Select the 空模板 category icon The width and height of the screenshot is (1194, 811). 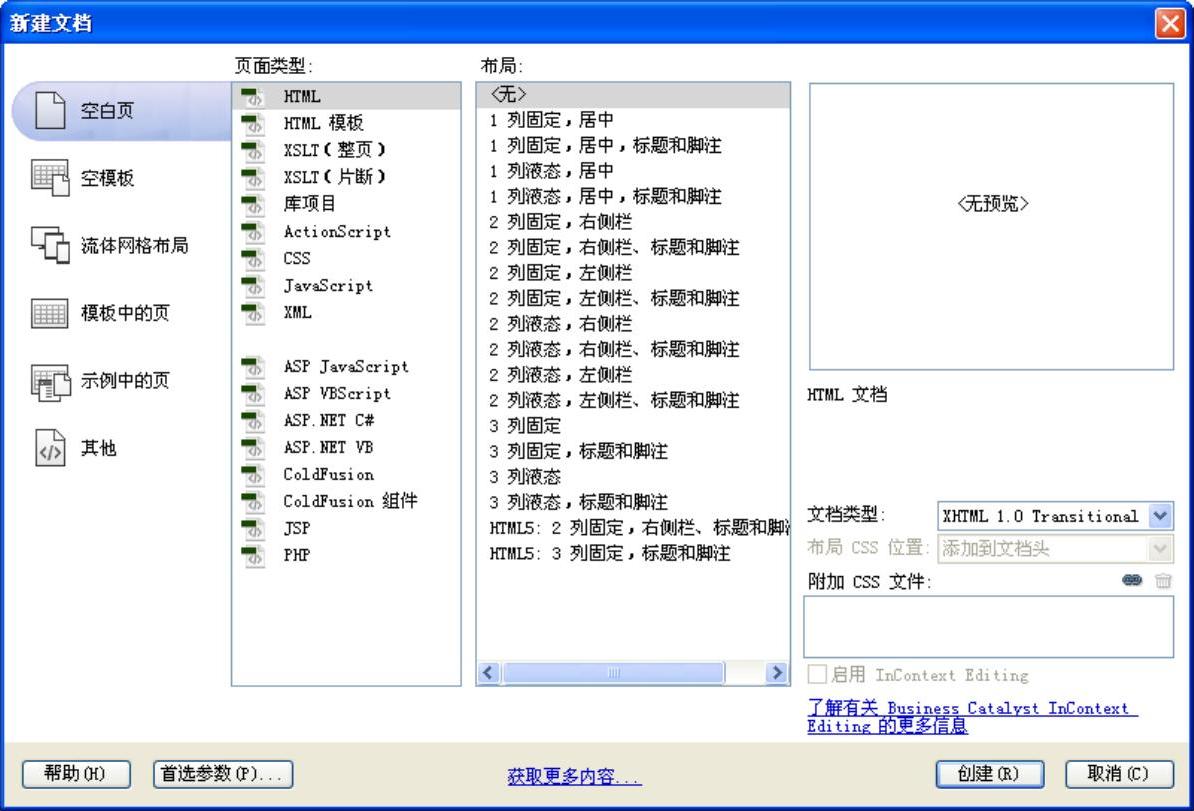(50, 177)
